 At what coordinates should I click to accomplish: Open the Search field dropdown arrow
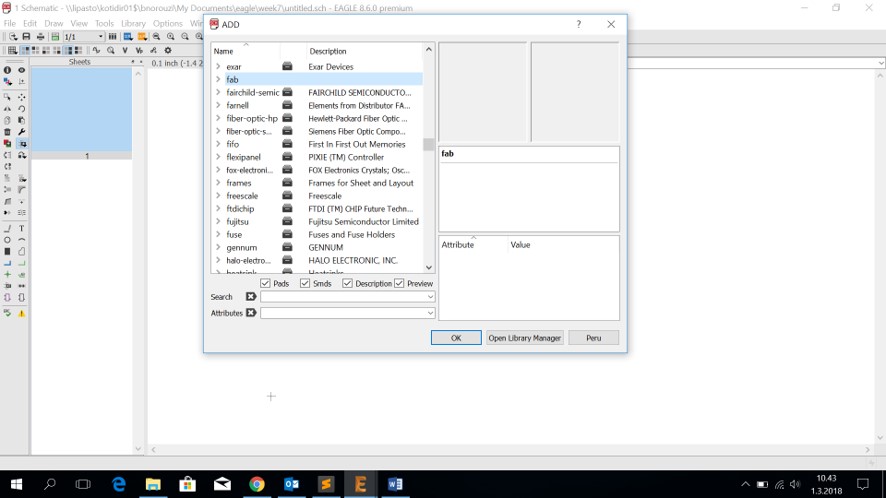click(430, 297)
